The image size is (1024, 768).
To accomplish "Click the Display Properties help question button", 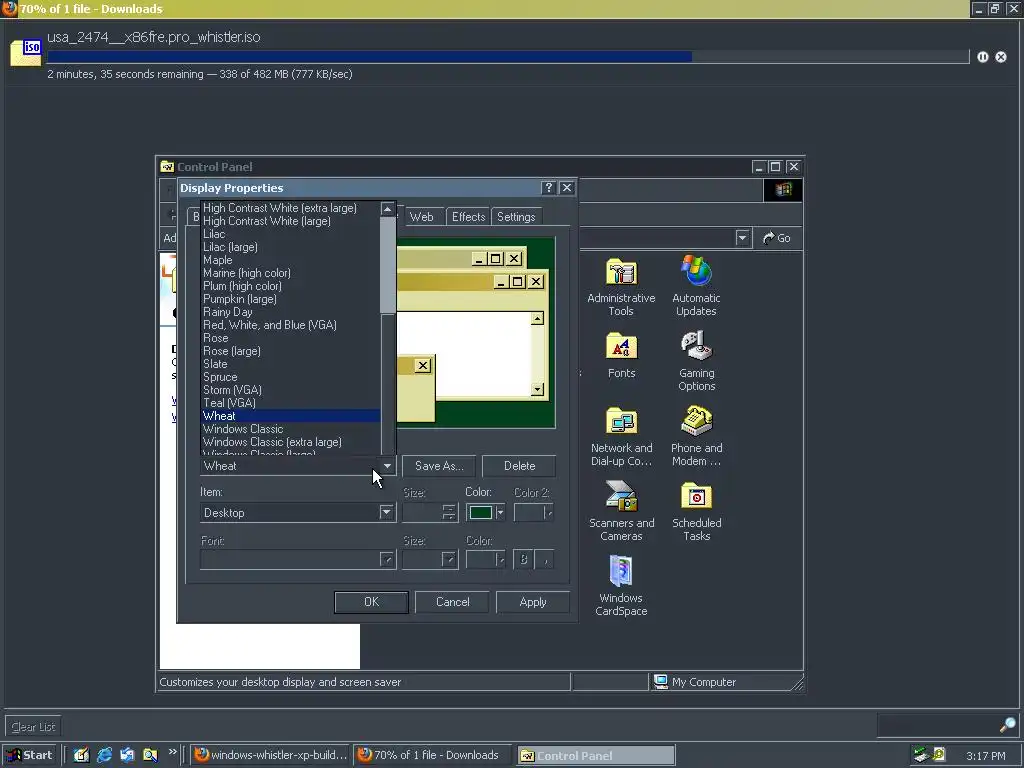I will click(549, 188).
